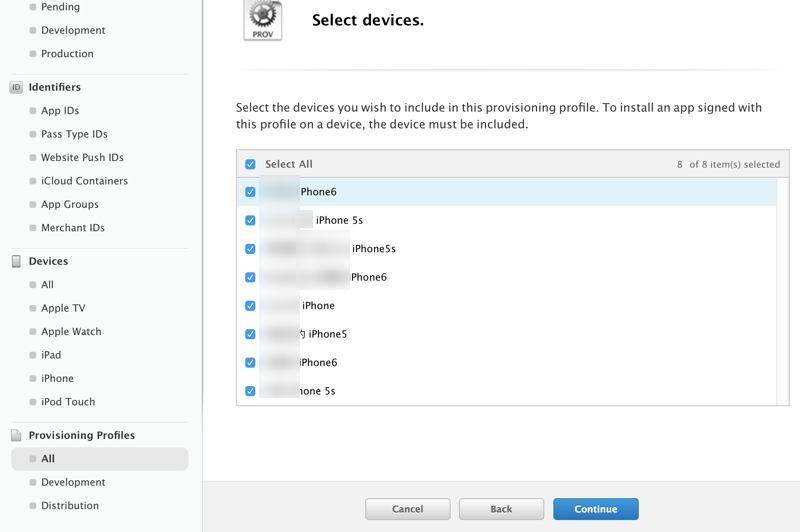
Task: Go back with the Back button
Action: 501,509
